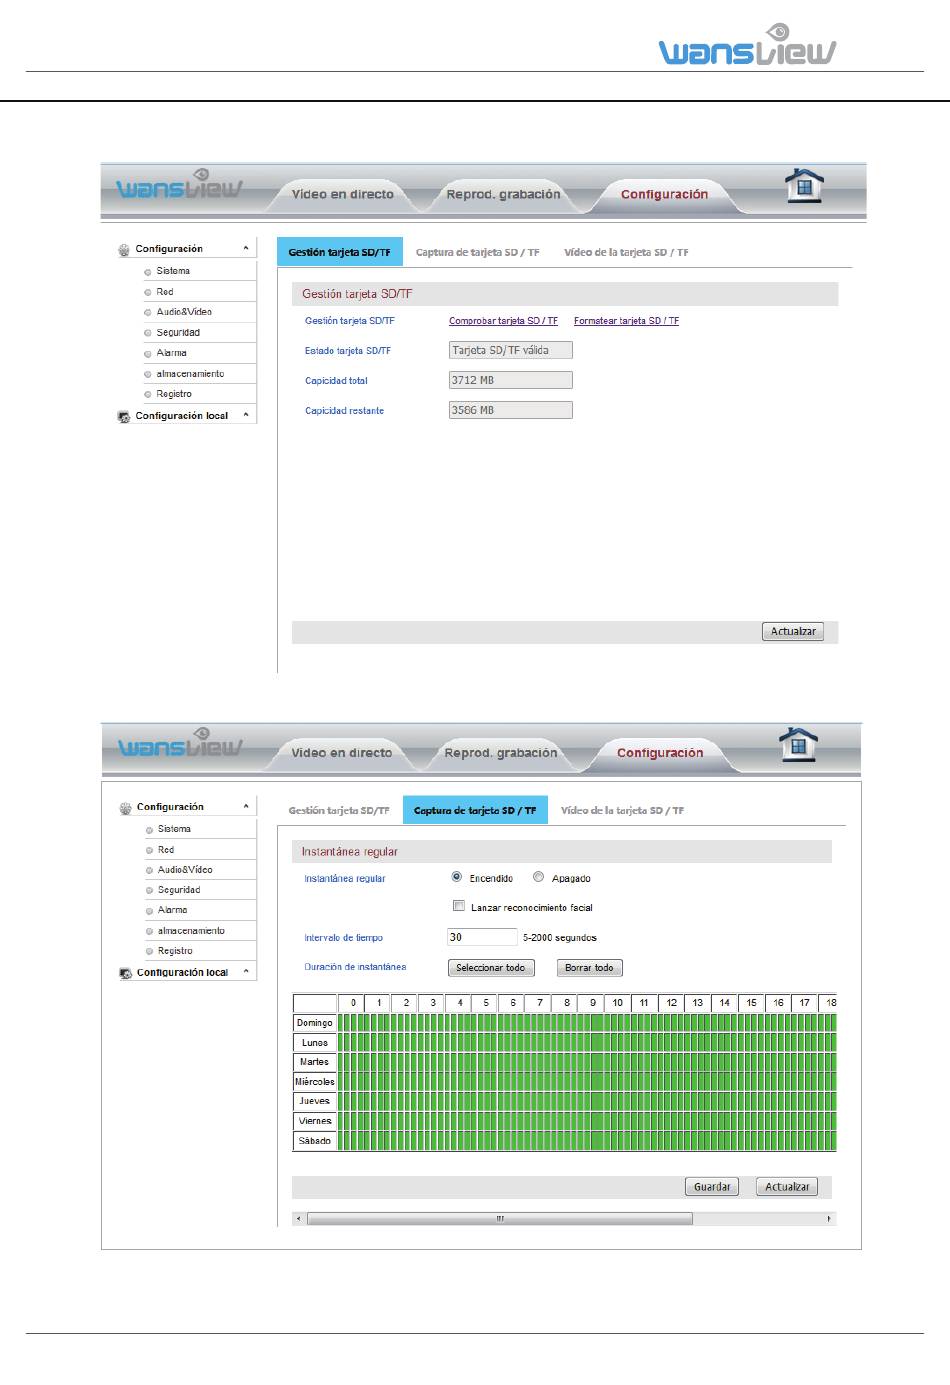The height and width of the screenshot is (1385, 950).
Task: Click the gear icon beside Configuración in the lower panel
Action: (x=126, y=808)
